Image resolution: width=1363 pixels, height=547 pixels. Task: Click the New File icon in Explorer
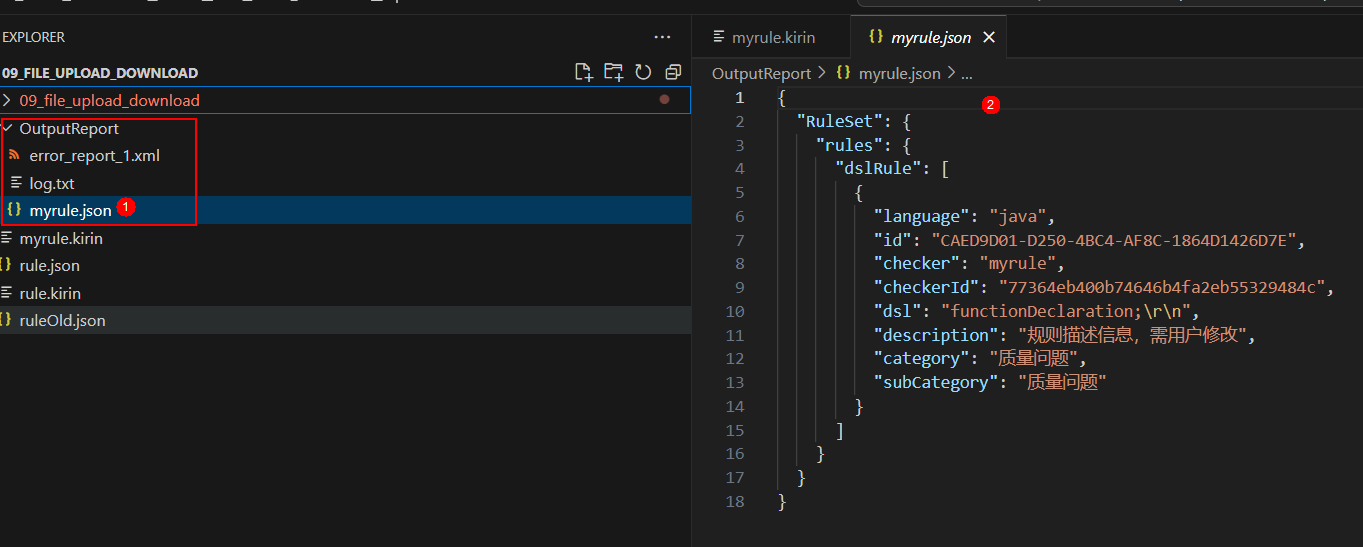coord(583,72)
